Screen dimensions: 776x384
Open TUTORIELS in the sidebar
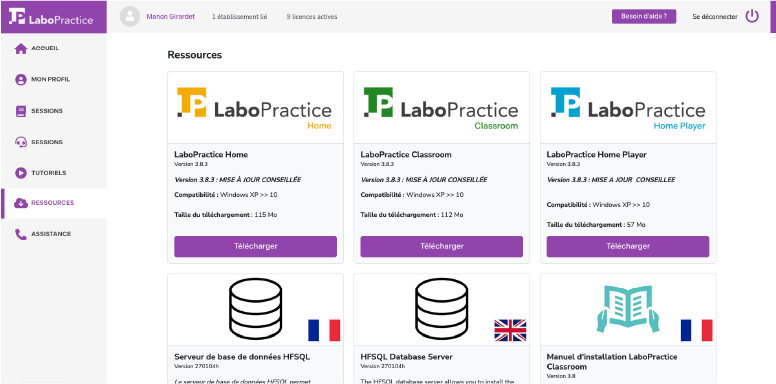(48, 173)
